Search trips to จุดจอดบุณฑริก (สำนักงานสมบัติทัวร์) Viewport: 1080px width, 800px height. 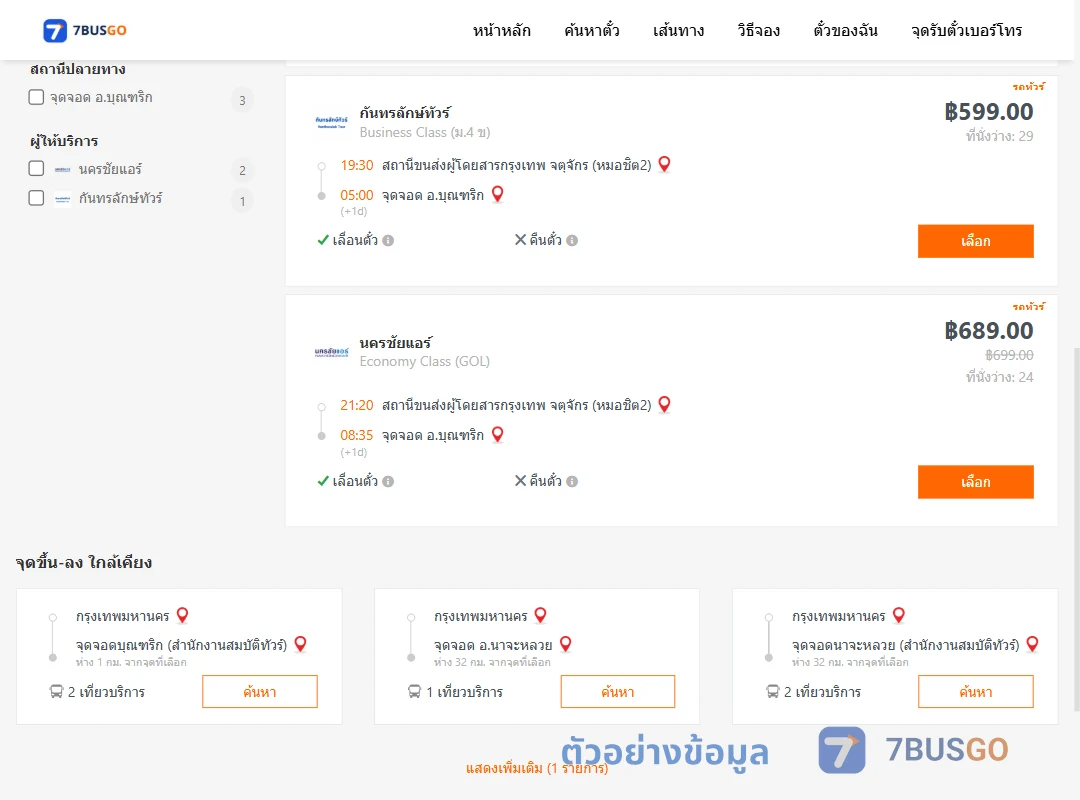click(x=260, y=691)
